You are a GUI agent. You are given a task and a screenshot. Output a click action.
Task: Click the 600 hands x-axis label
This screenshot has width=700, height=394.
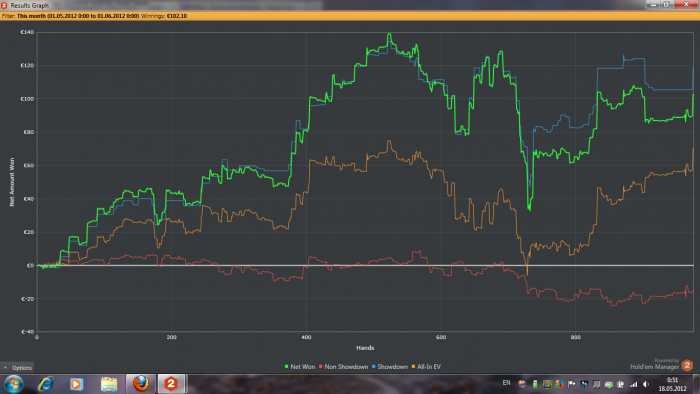click(x=441, y=337)
